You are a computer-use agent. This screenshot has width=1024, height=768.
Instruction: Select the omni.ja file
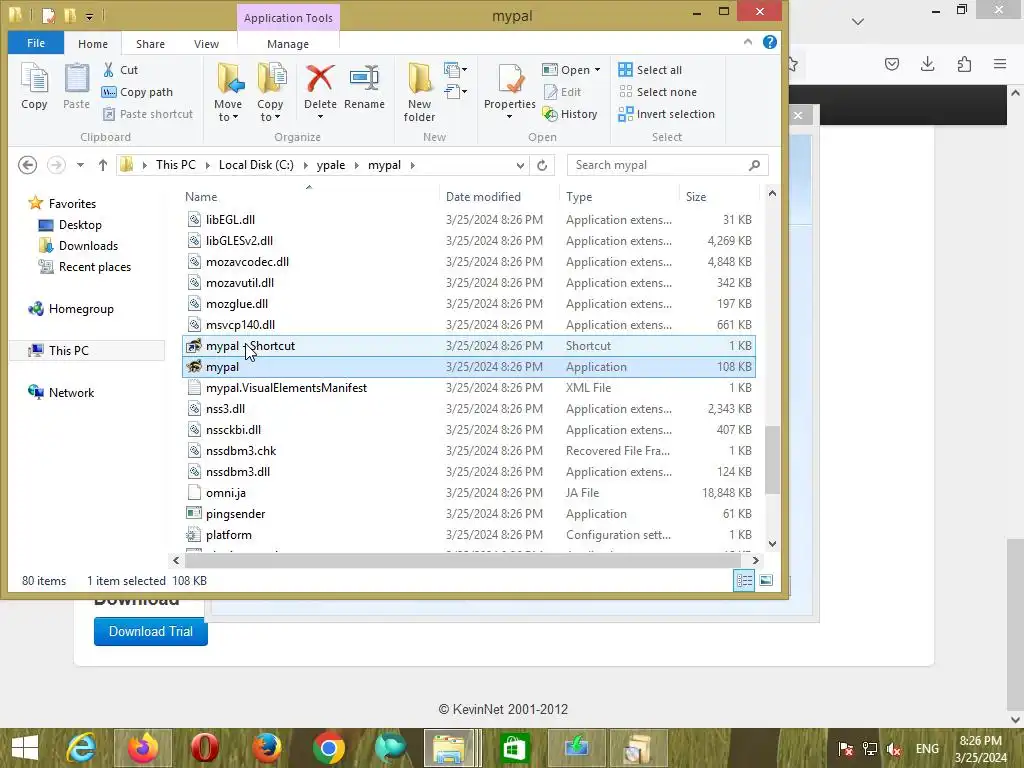click(468, 492)
